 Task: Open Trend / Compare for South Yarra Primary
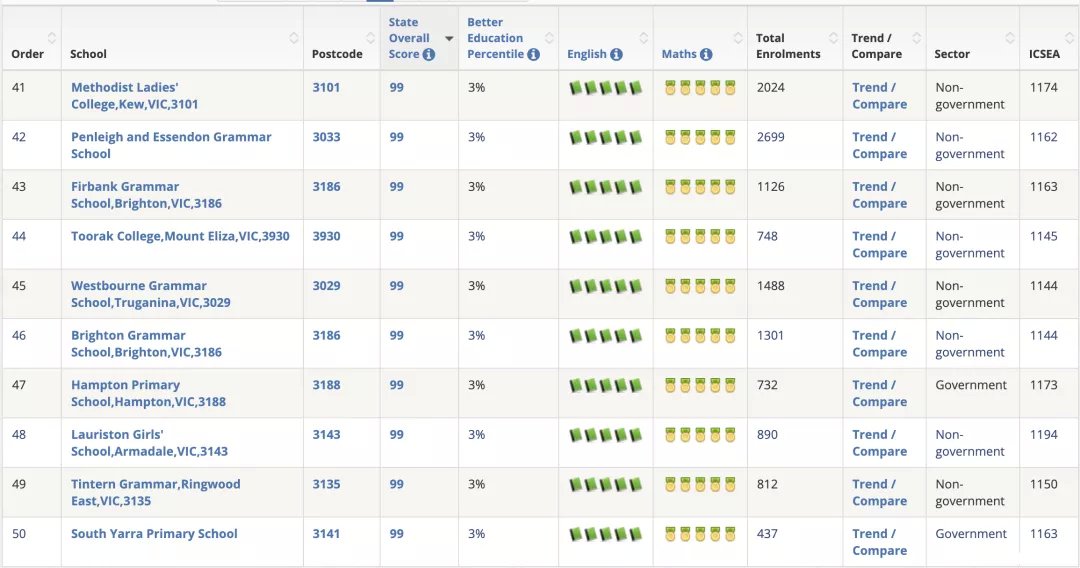(880, 542)
